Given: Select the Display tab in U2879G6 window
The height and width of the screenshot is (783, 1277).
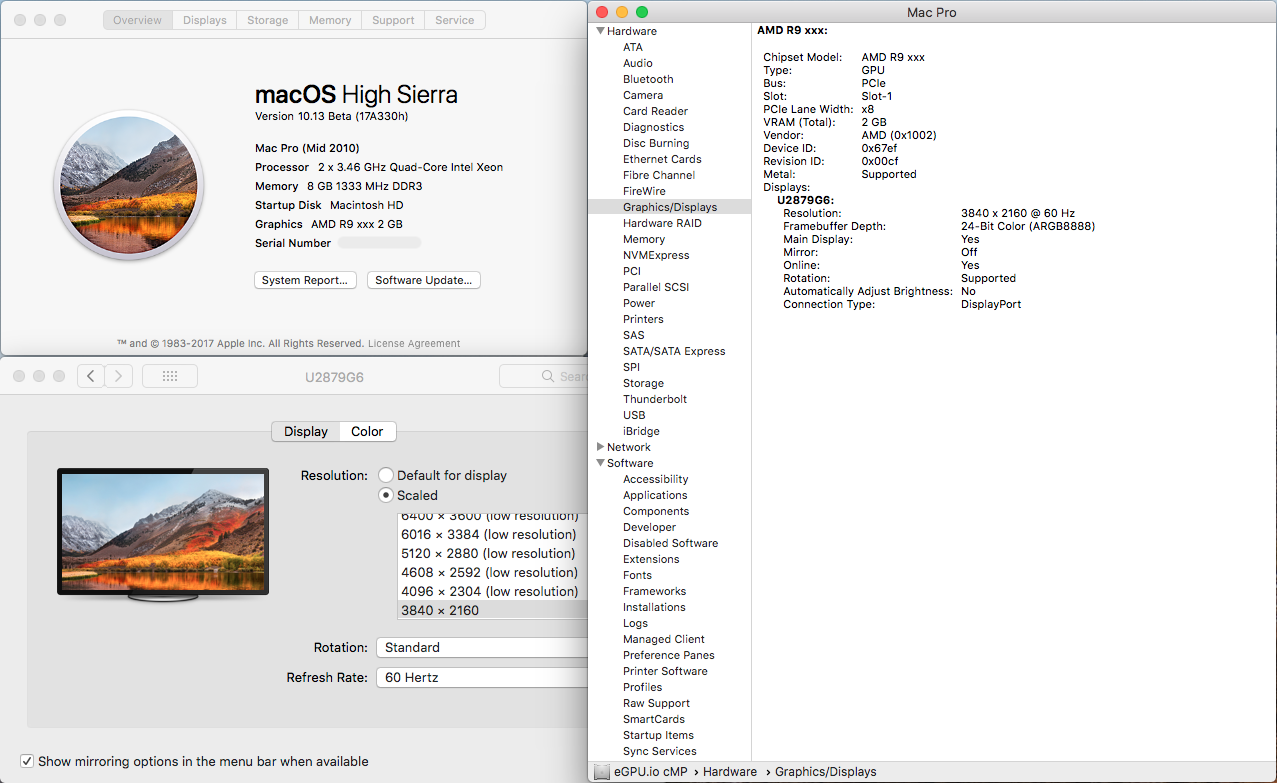Looking at the screenshot, I should coord(306,431).
